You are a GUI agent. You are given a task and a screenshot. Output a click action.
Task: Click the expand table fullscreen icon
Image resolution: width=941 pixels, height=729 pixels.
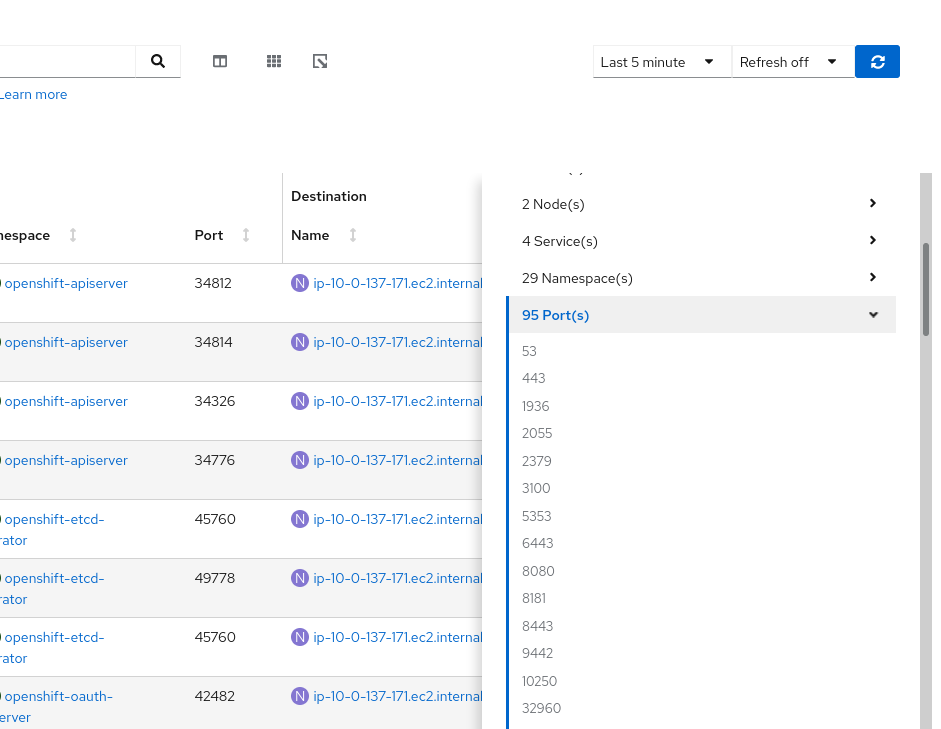[320, 61]
